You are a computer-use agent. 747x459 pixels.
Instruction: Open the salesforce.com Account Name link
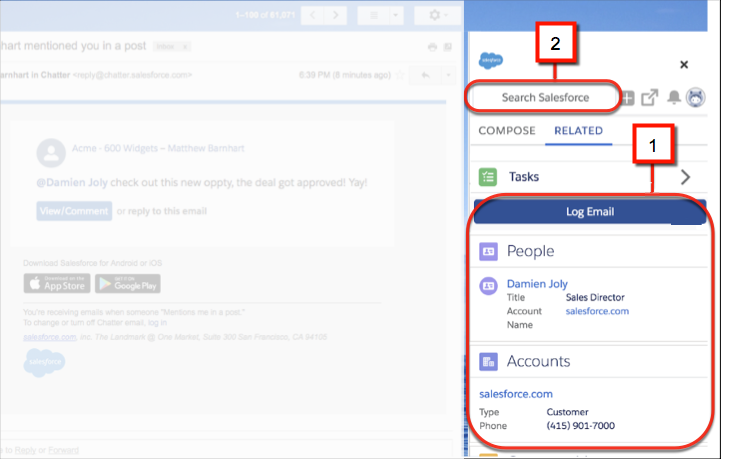[597, 311]
